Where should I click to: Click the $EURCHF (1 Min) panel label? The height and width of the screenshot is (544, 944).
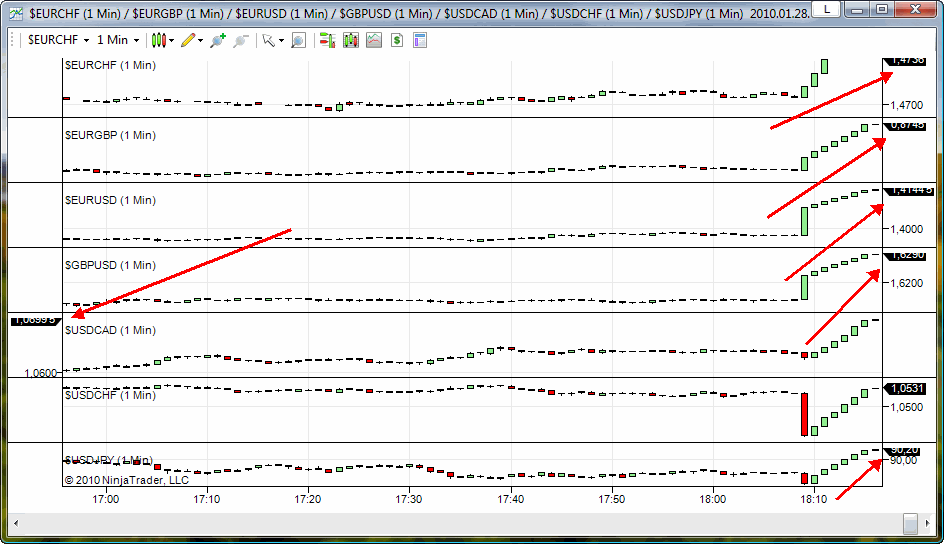click(x=110, y=65)
